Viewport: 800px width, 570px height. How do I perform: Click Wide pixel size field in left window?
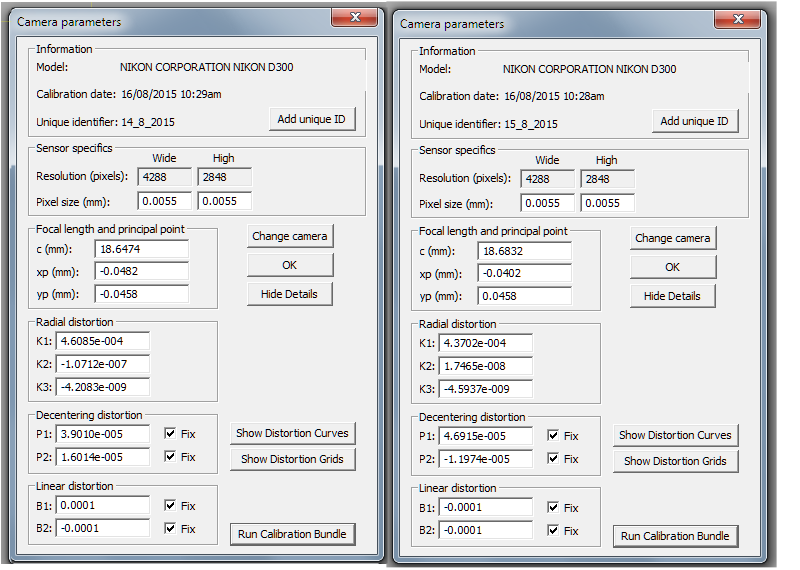(x=165, y=201)
